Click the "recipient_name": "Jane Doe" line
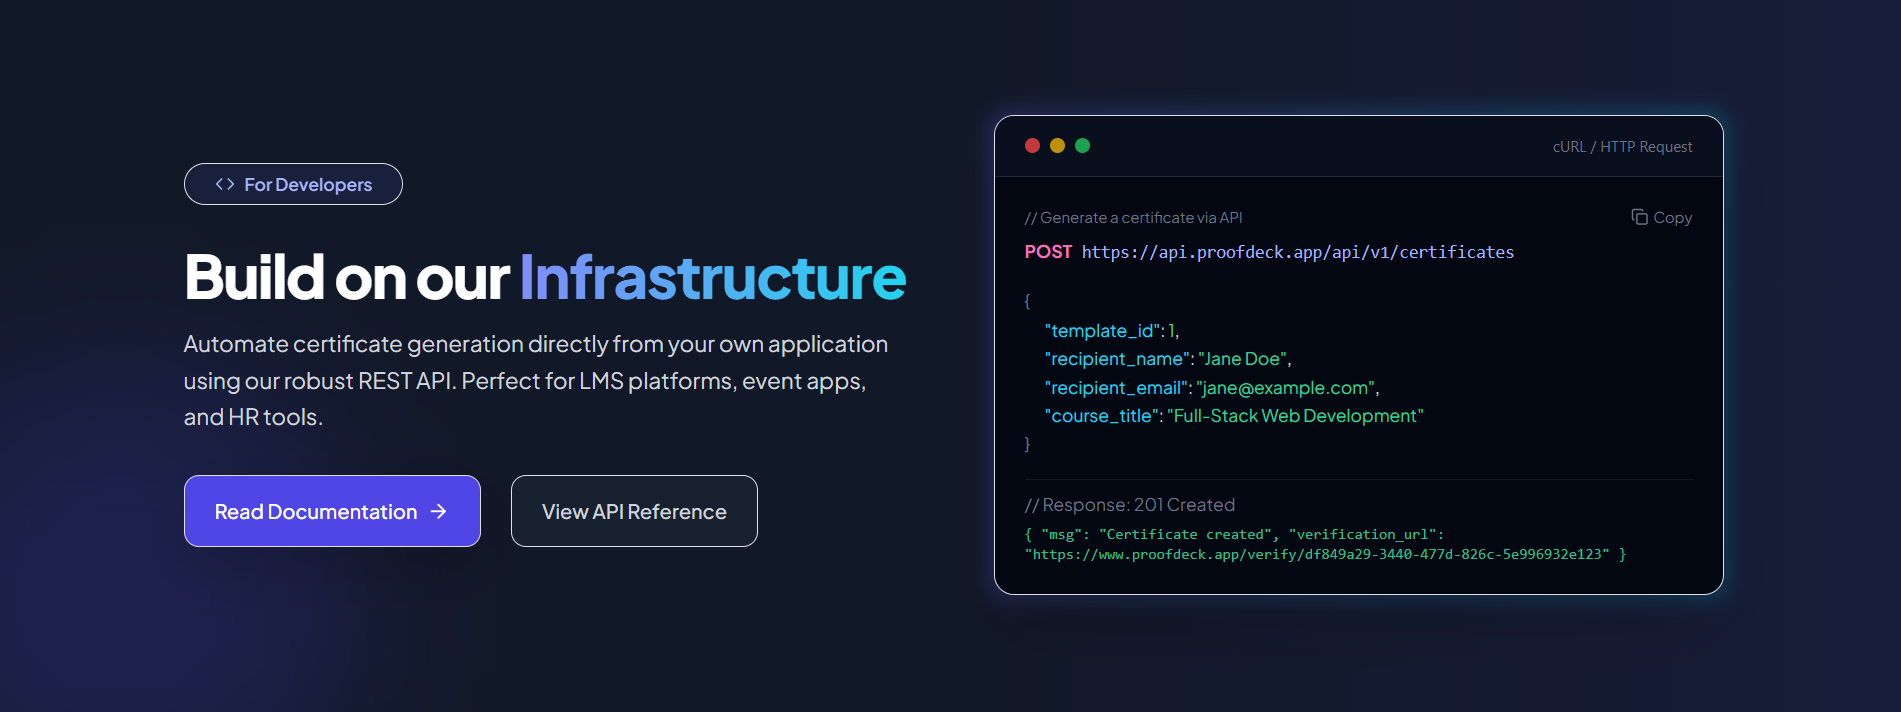Screen dimensions: 1901x712 pyautogui.click(x=1168, y=359)
